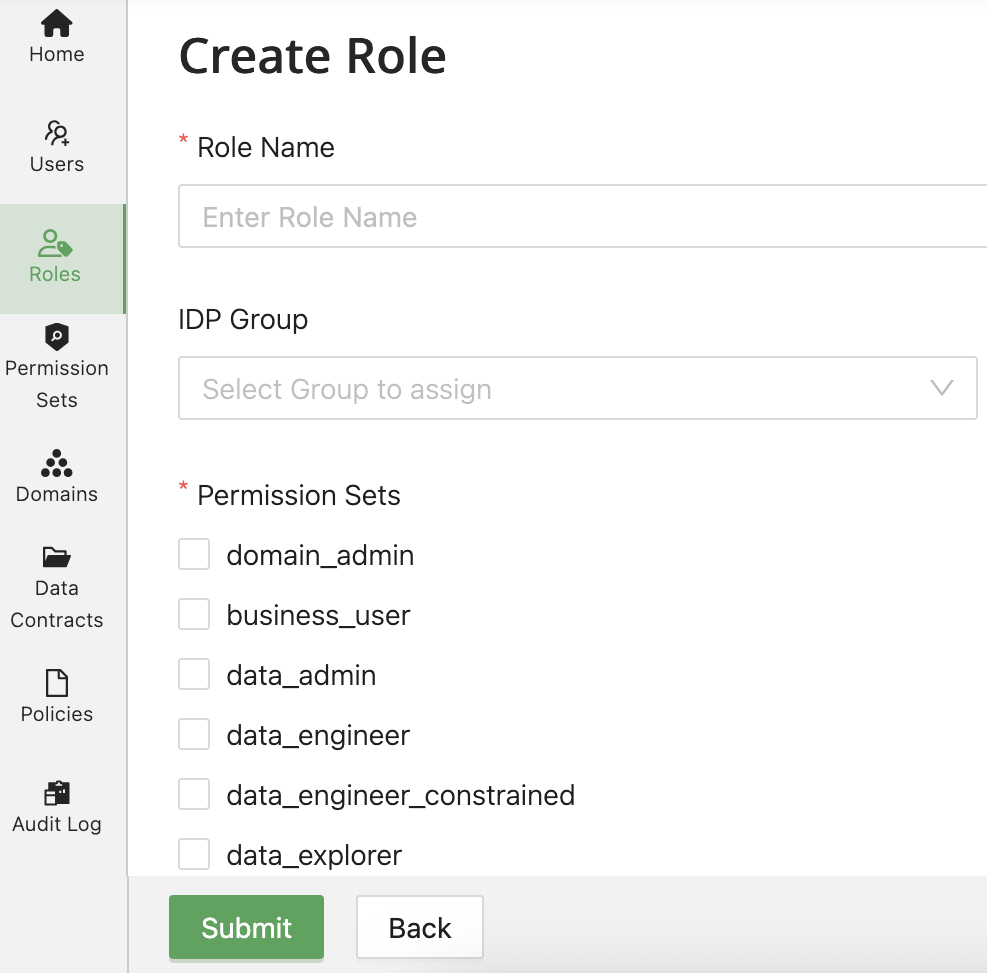This screenshot has width=987, height=973.
Task: Click the Policies document icon
Action: point(55,683)
